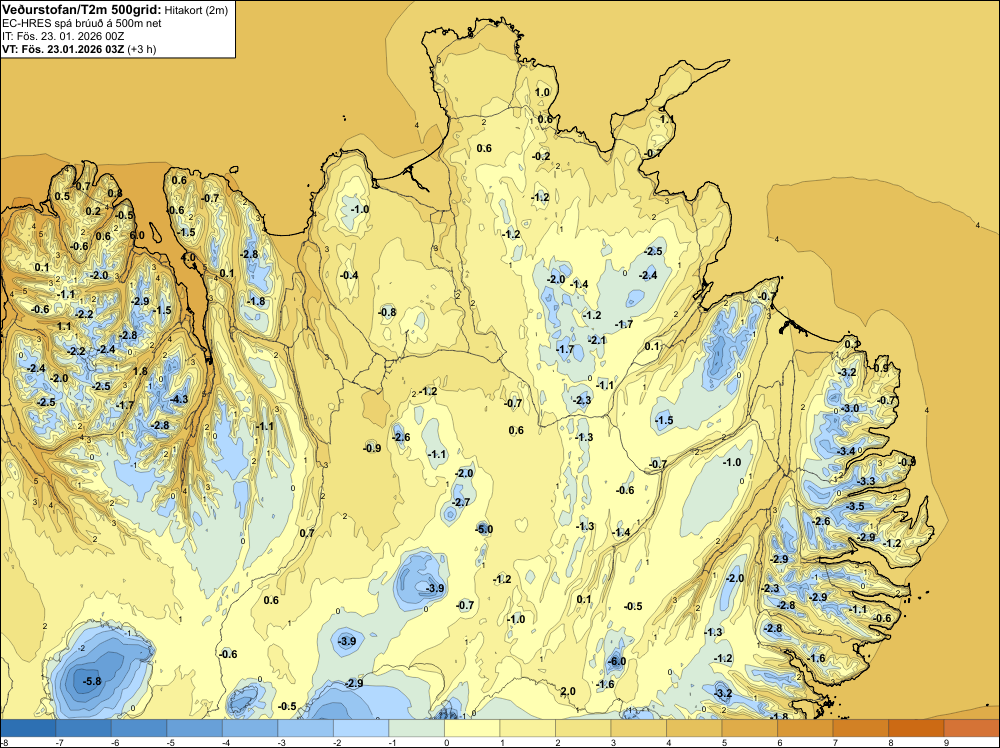Click the '9' legend tick label
Viewport: 1000px width, 748px height.
click(x=947, y=742)
